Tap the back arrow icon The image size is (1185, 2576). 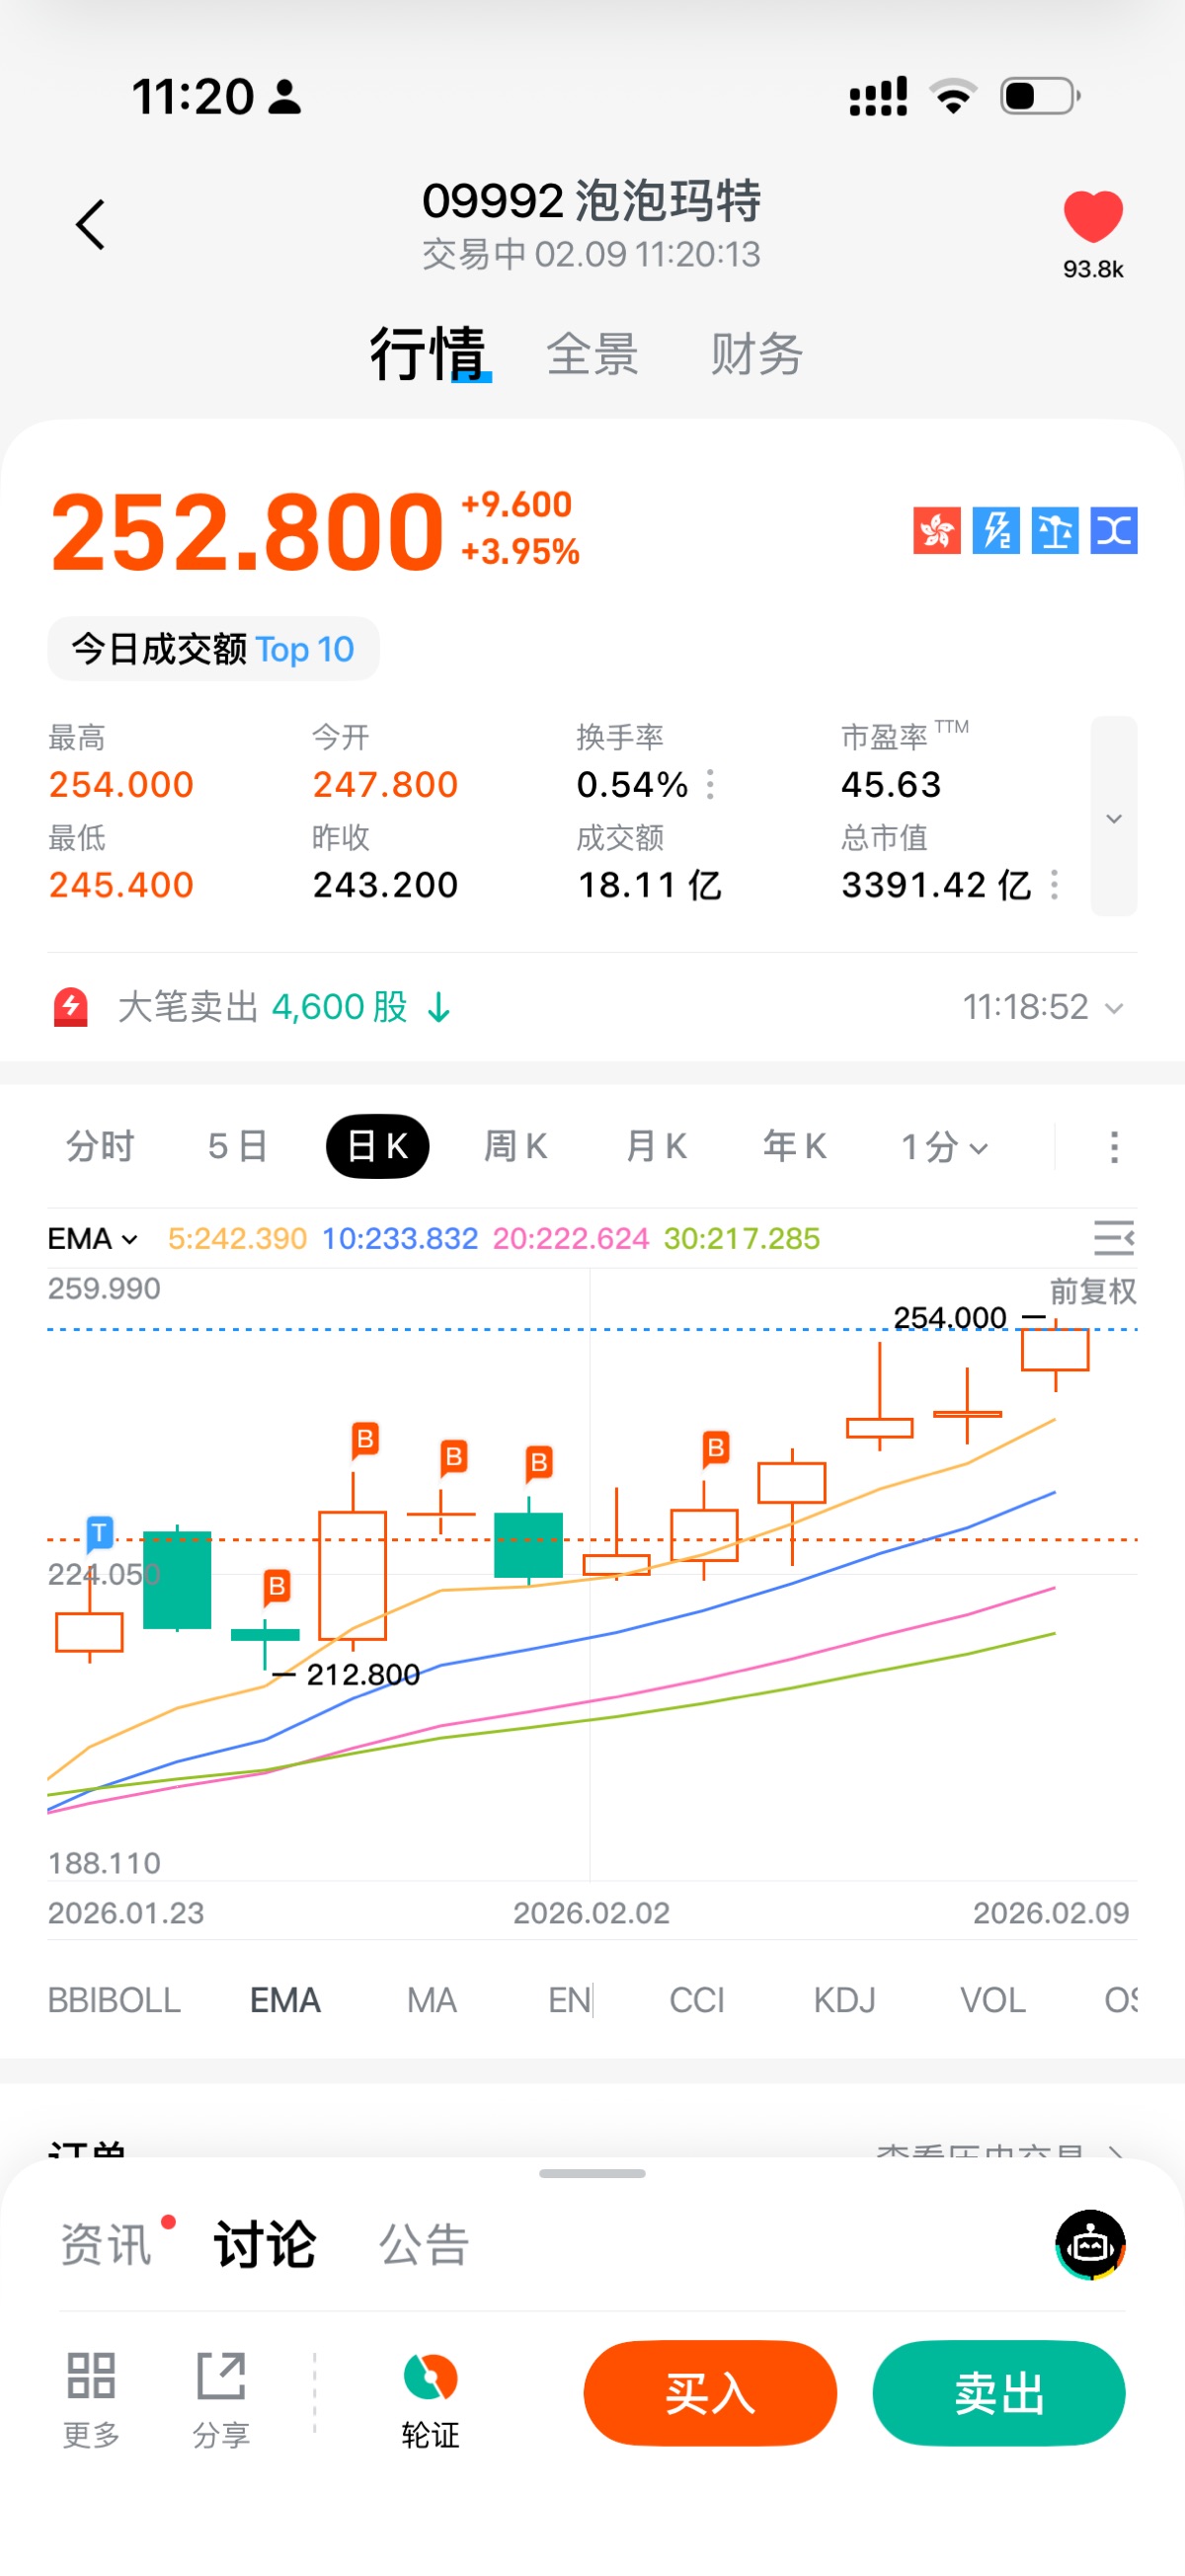click(x=91, y=224)
